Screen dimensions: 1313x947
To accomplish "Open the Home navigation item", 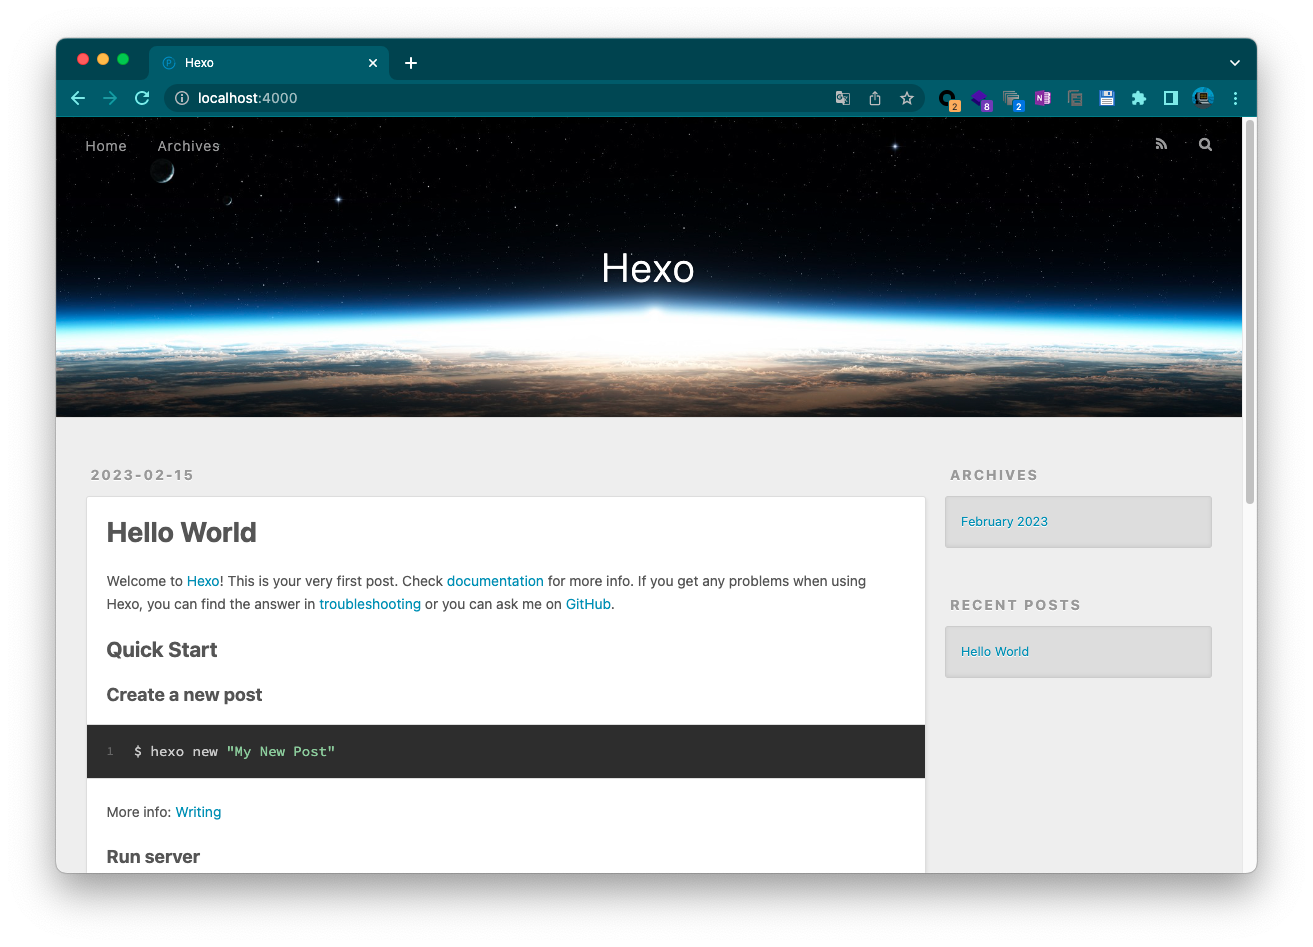I will pyautogui.click(x=106, y=146).
